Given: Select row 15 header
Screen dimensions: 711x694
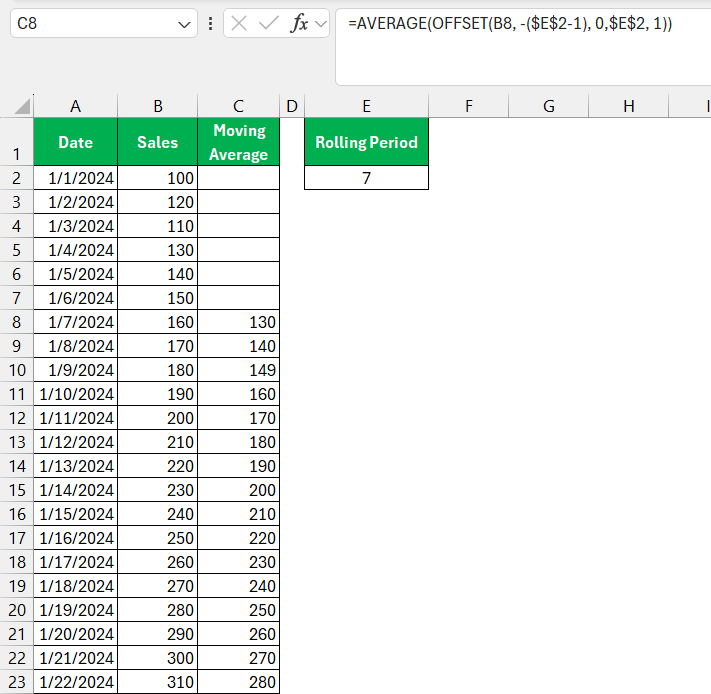Looking at the screenshot, I should (x=16, y=490).
